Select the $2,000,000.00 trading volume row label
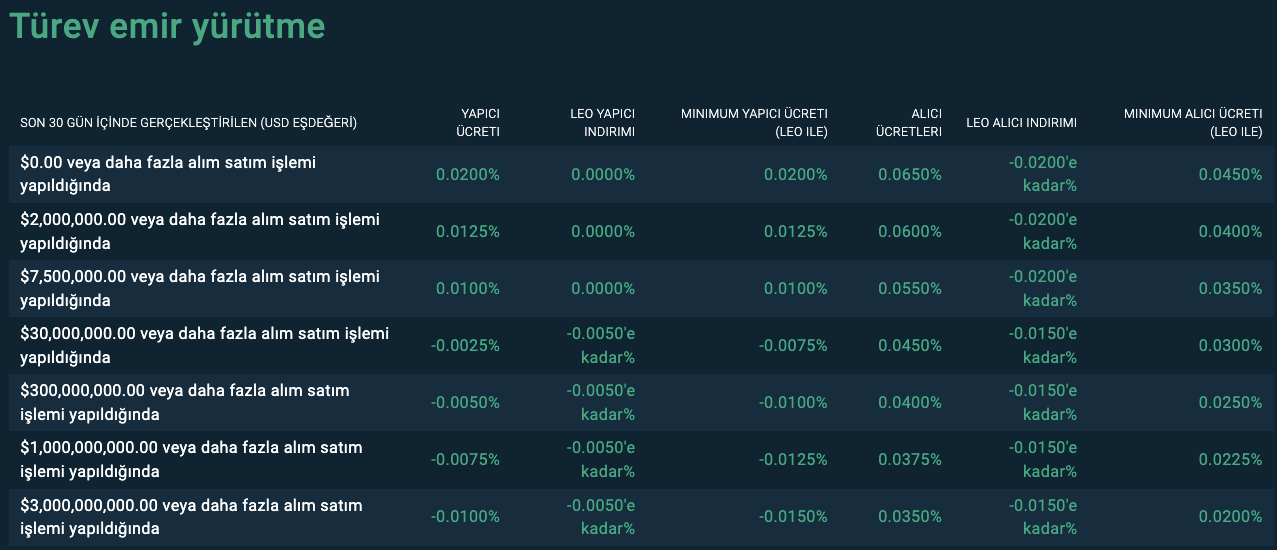The width and height of the screenshot is (1277, 550). tap(200, 231)
